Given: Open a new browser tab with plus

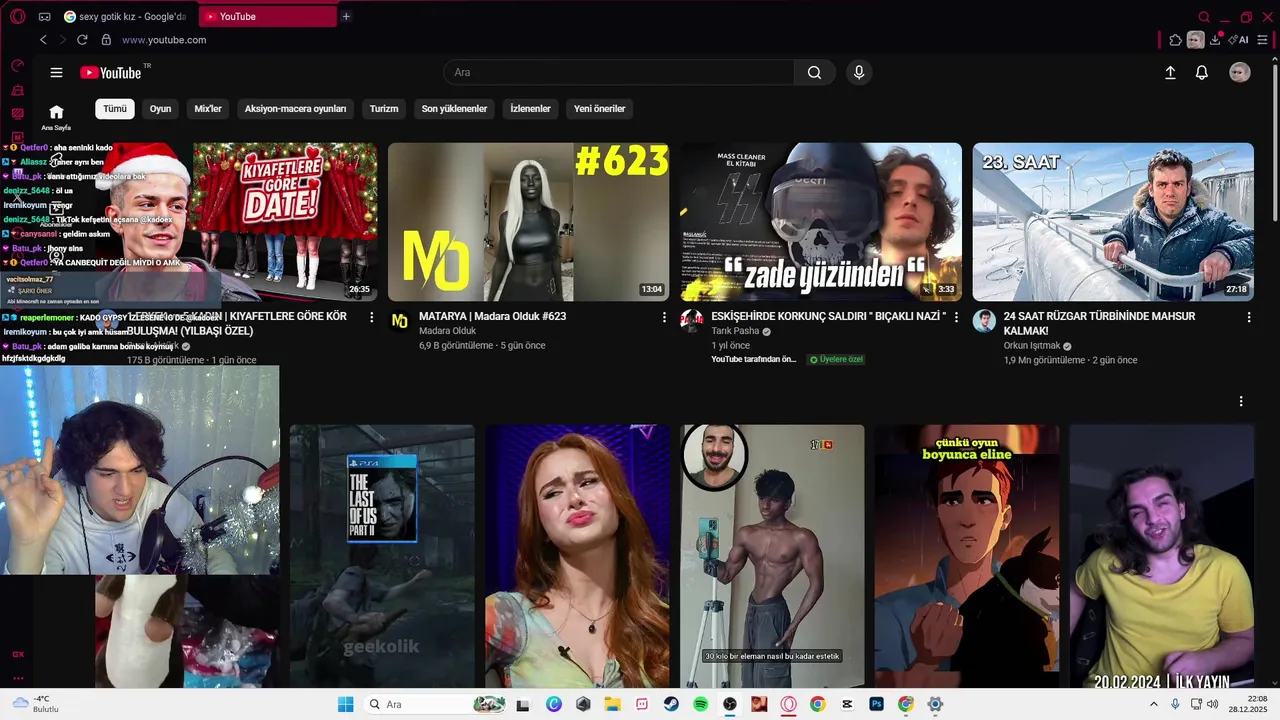Looking at the screenshot, I should click(346, 16).
